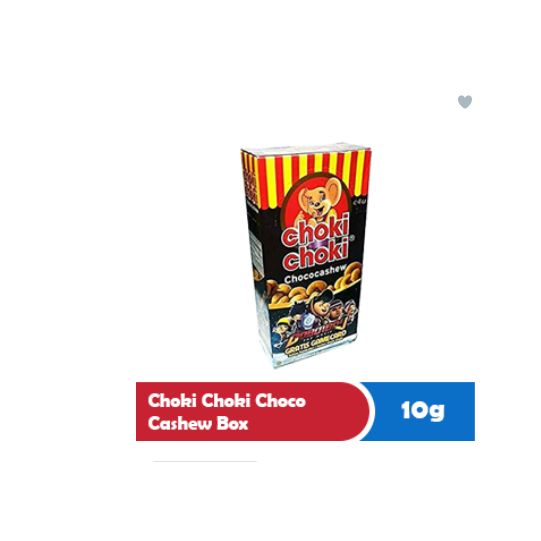This screenshot has width=541, height=541.
Task: Click the Chococashew text on the package
Action: (x=315, y=275)
